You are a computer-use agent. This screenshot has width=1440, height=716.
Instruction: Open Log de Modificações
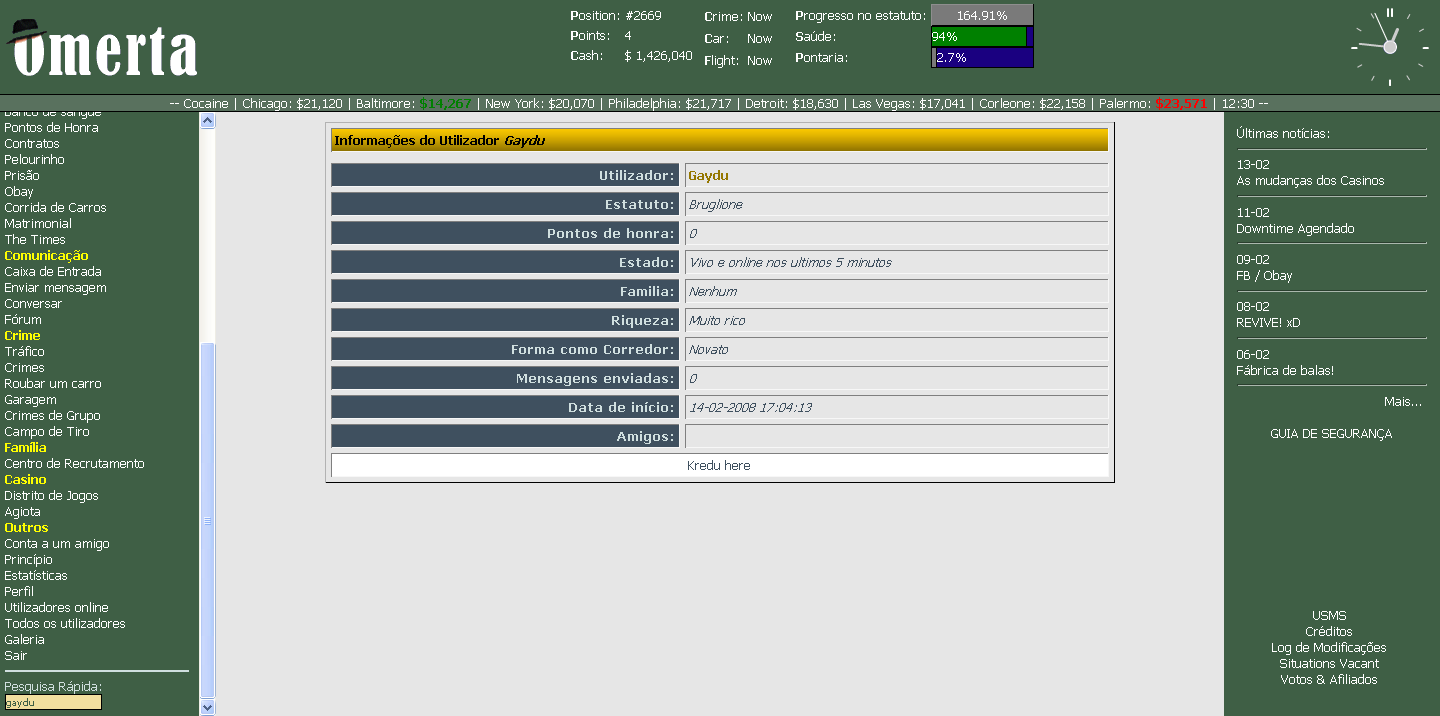pos(1328,648)
